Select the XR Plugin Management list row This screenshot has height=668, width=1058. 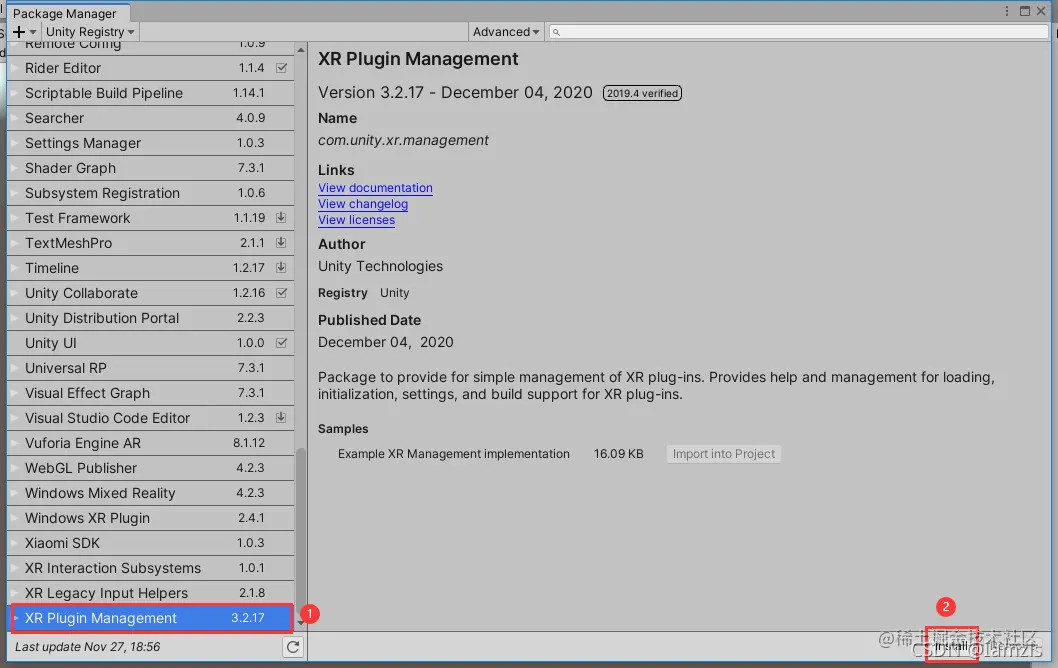(x=152, y=617)
